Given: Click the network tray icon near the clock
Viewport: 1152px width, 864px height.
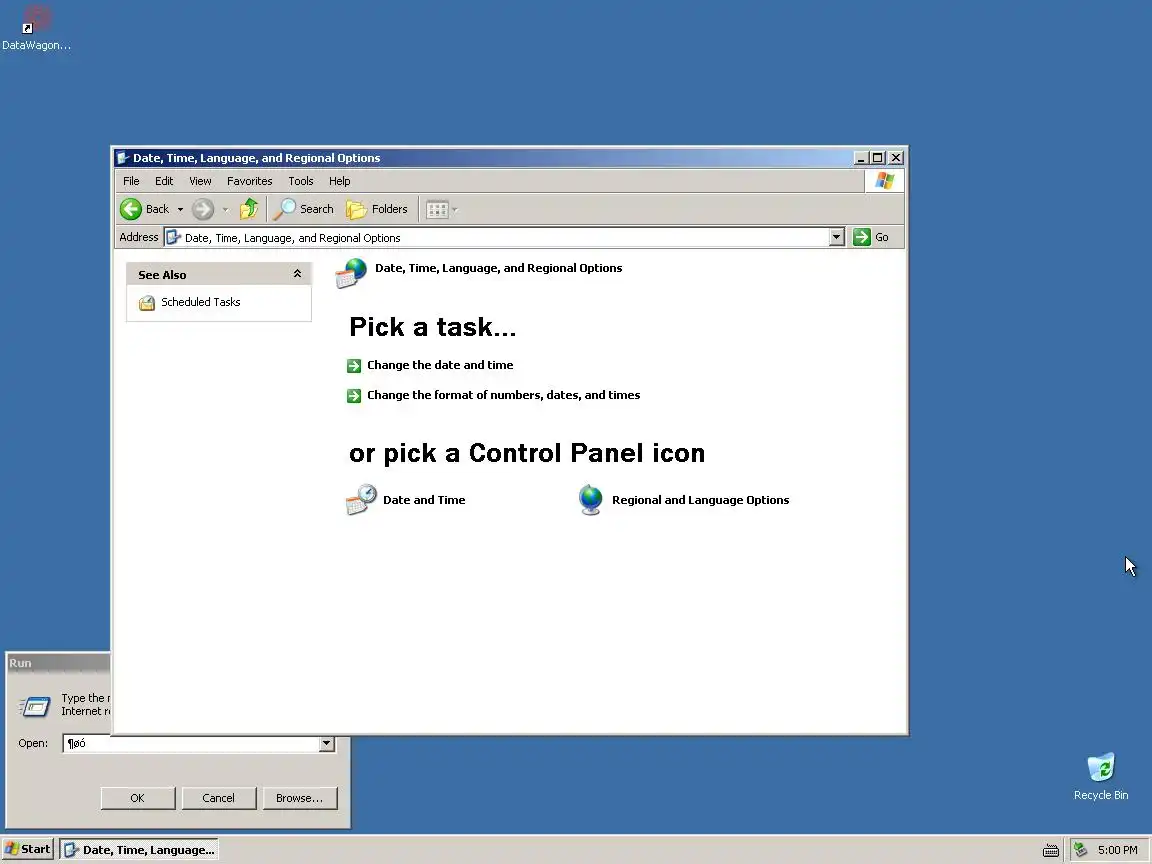Looking at the screenshot, I should tap(1080, 850).
